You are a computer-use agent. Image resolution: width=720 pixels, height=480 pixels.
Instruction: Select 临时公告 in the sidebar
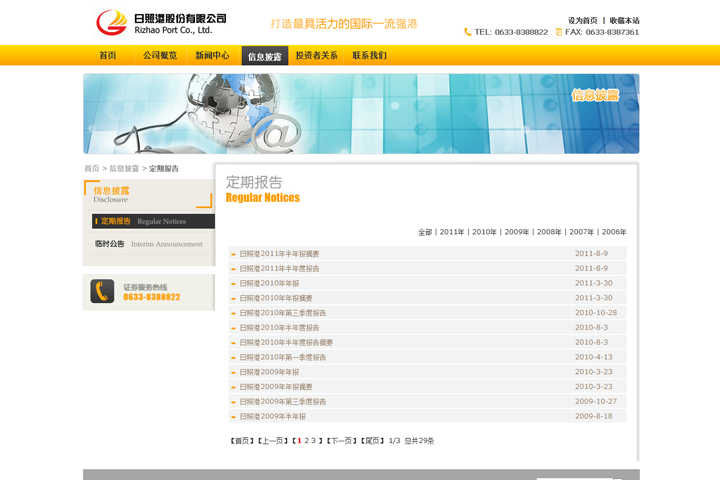coord(110,244)
